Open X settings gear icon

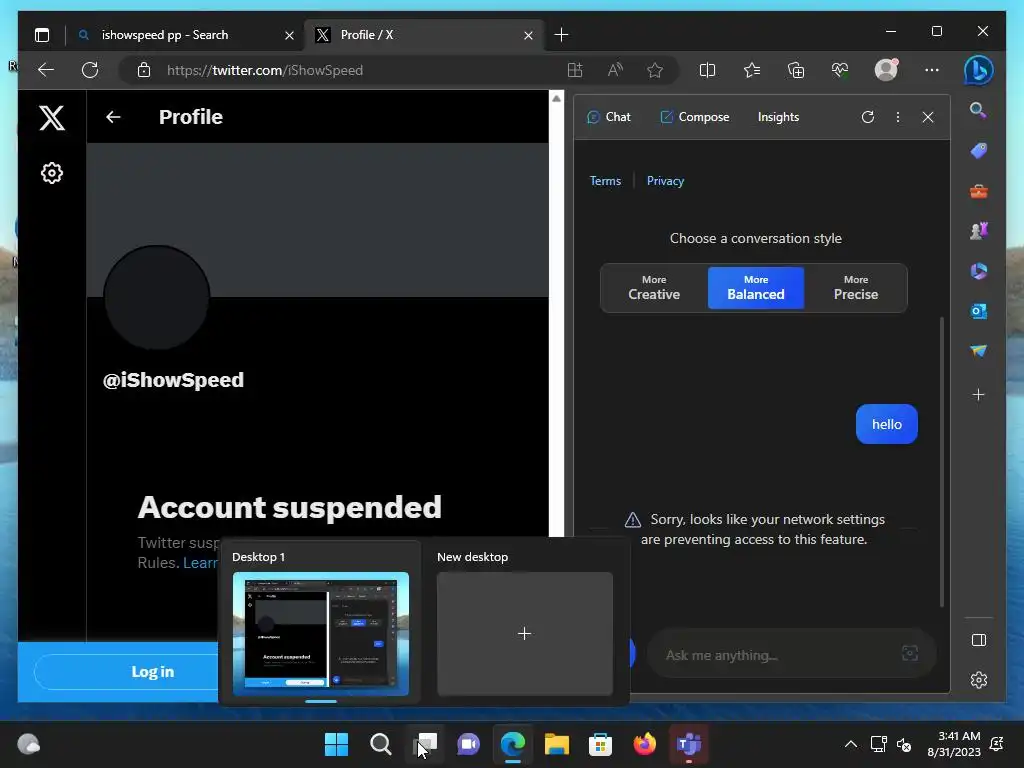pyautogui.click(x=52, y=173)
